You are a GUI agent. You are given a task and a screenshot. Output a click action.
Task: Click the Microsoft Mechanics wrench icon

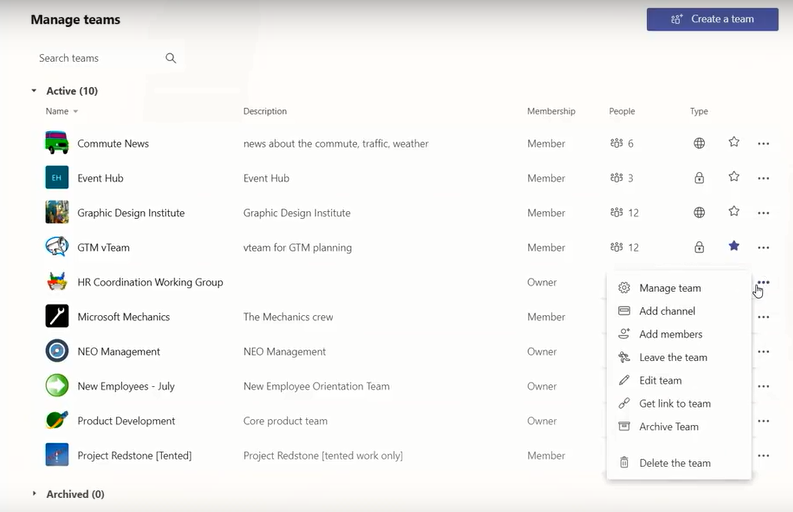(57, 317)
